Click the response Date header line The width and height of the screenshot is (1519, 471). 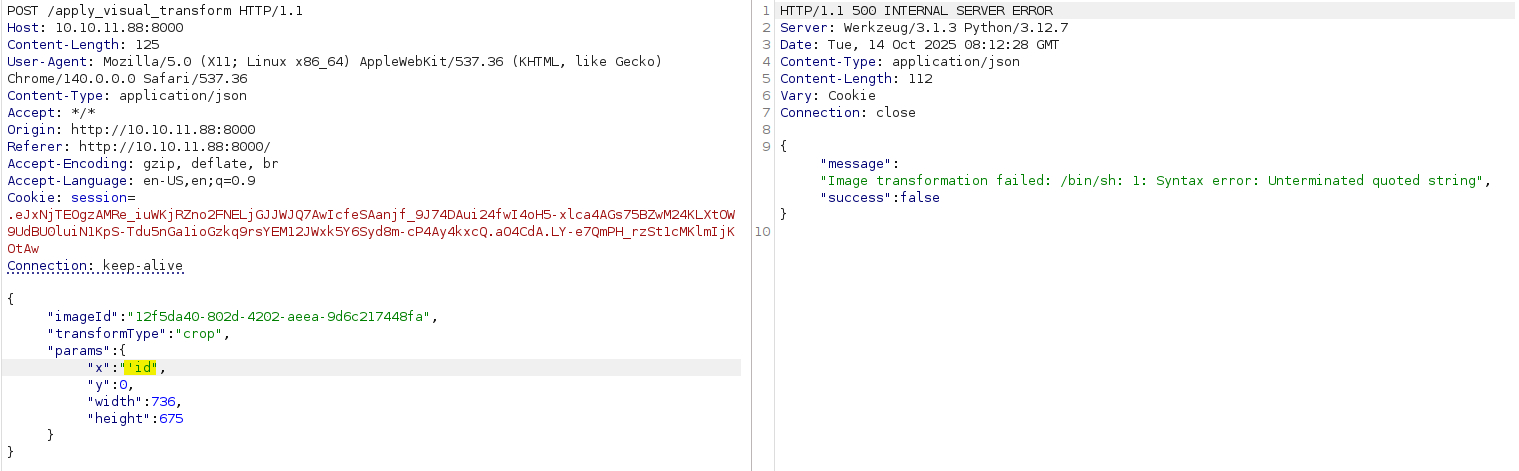click(919, 45)
